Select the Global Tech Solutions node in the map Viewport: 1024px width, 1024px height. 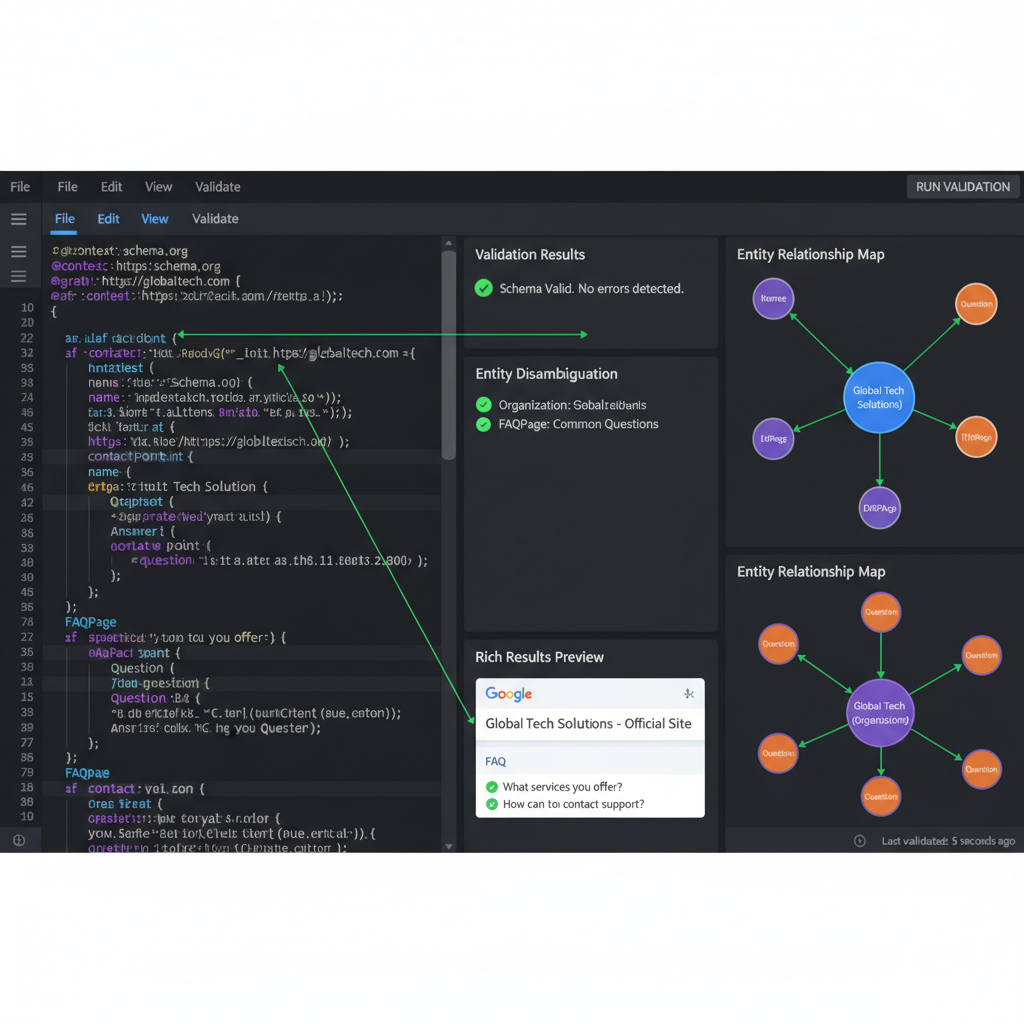click(878, 397)
